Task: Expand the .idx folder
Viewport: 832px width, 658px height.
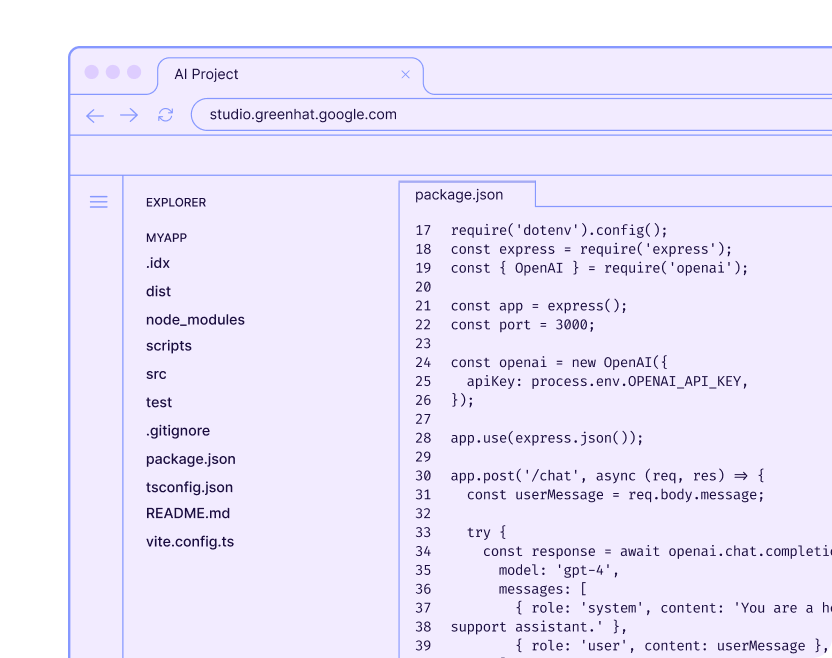Action: (158, 263)
